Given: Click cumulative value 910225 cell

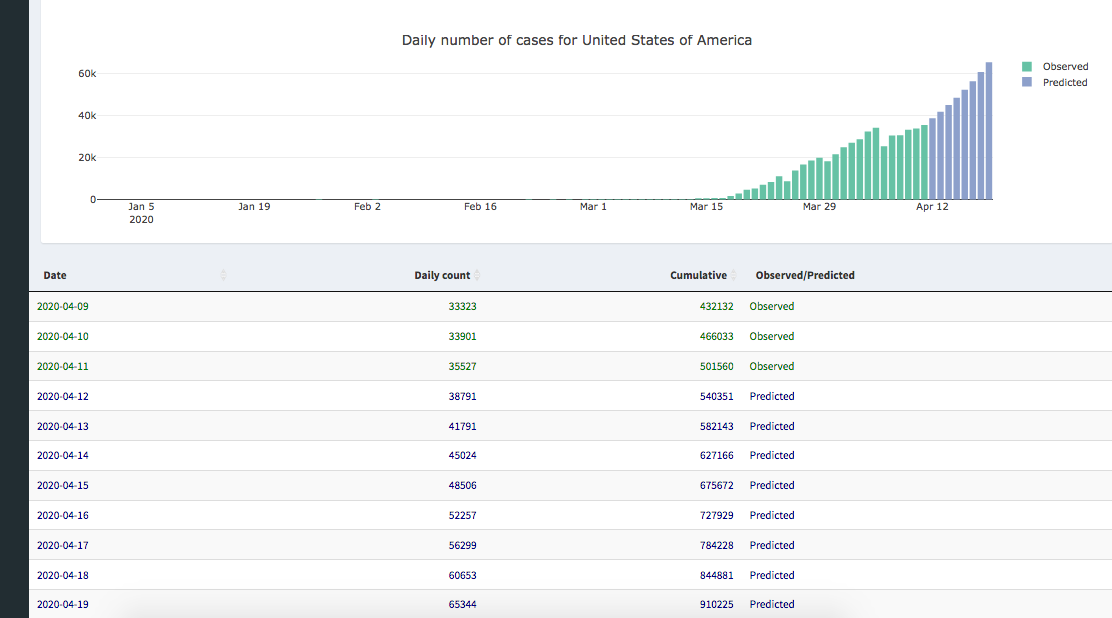Looking at the screenshot, I should (716, 604).
